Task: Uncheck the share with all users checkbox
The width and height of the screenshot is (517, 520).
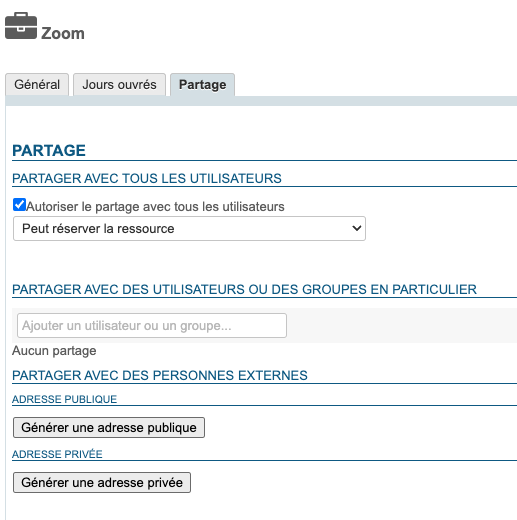Action: point(19,205)
